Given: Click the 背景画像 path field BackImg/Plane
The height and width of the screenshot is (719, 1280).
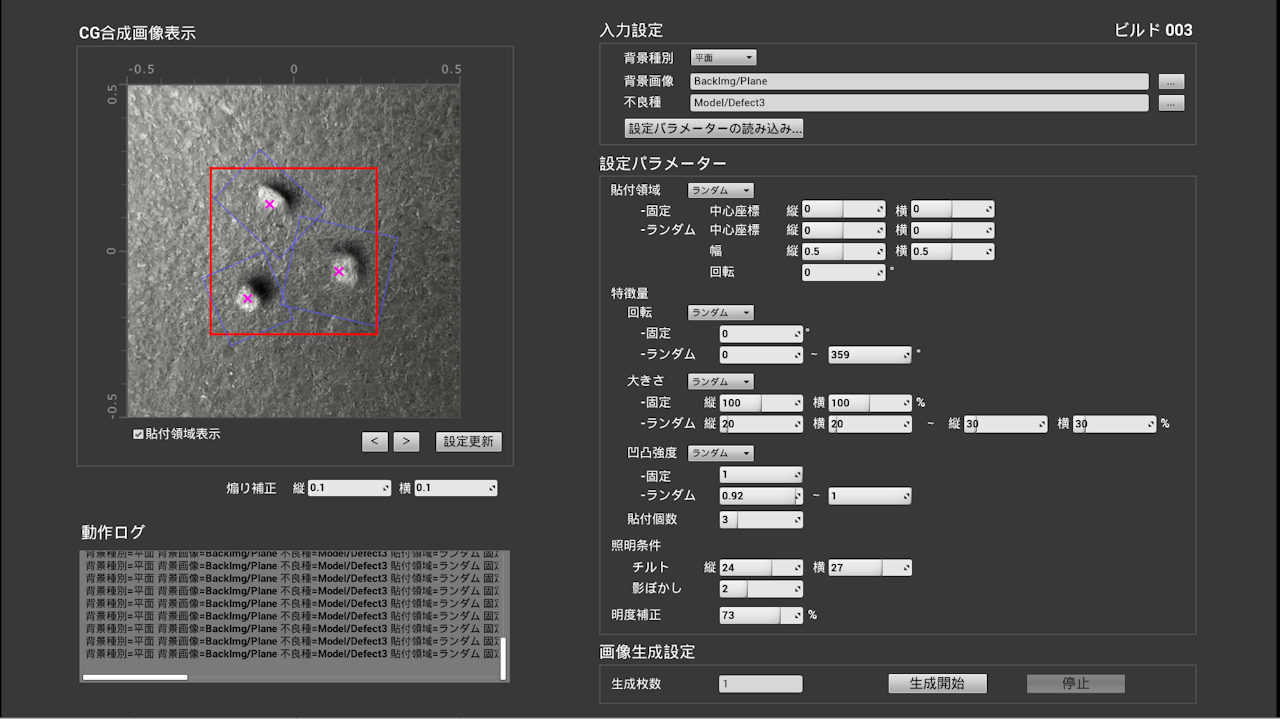Looking at the screenshot, I should click(919, 81).
